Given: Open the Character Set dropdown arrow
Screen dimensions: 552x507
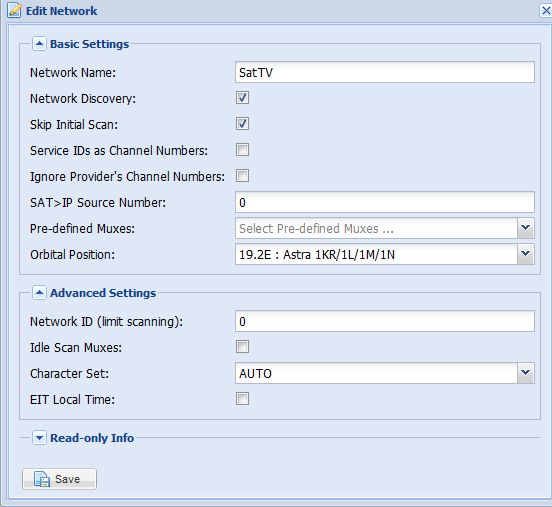Looking at the screenshot, I should (526, 373).
